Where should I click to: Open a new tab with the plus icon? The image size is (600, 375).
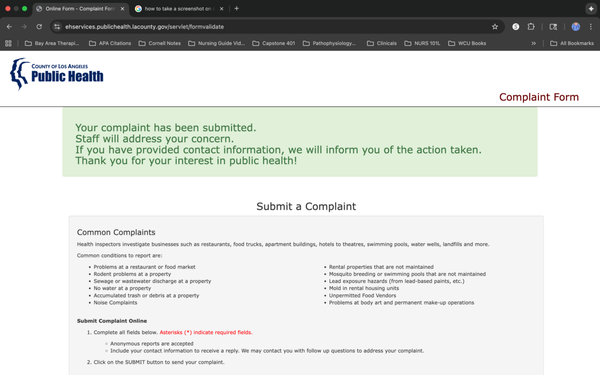click(236, 8)
